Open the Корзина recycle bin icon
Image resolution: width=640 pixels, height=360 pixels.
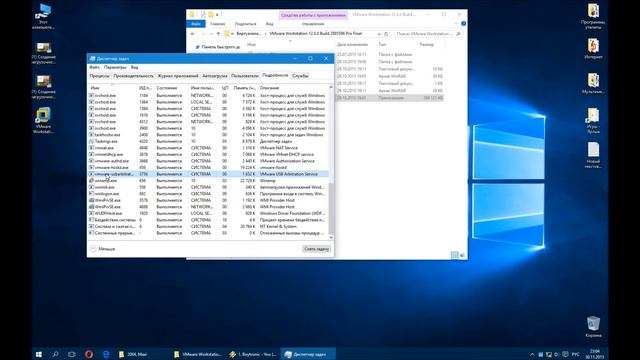(593, 327)
